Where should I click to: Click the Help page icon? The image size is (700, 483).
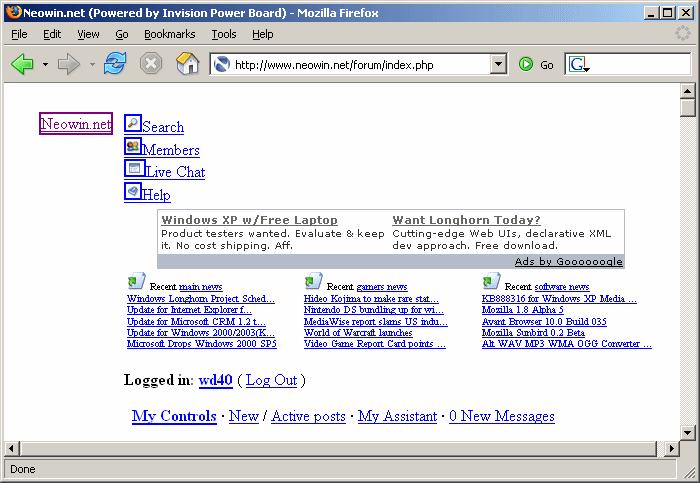133,191
